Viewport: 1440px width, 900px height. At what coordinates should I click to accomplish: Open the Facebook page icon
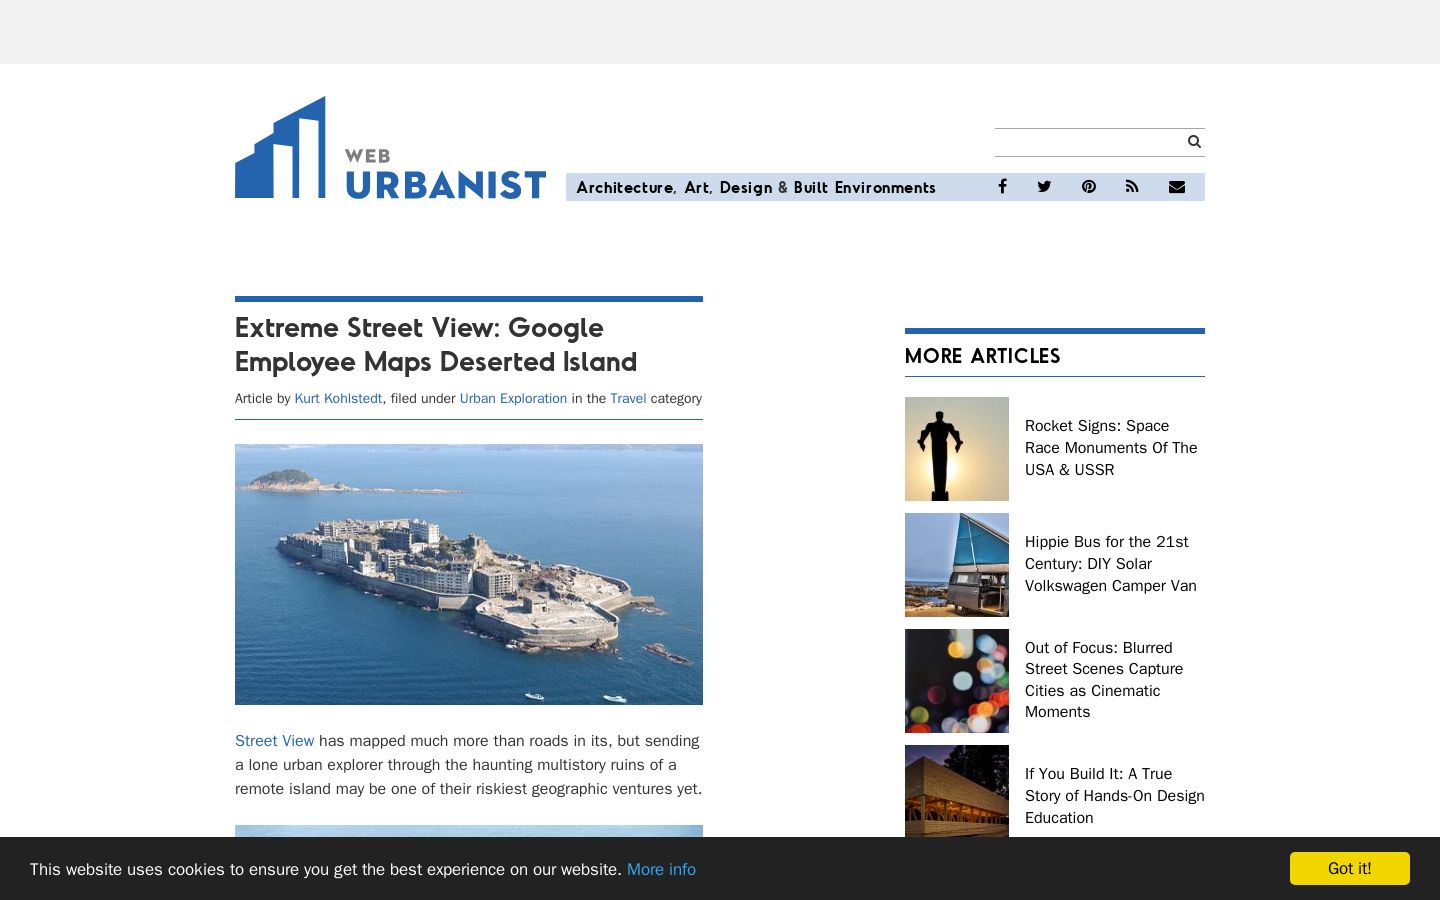(1002, 187)
